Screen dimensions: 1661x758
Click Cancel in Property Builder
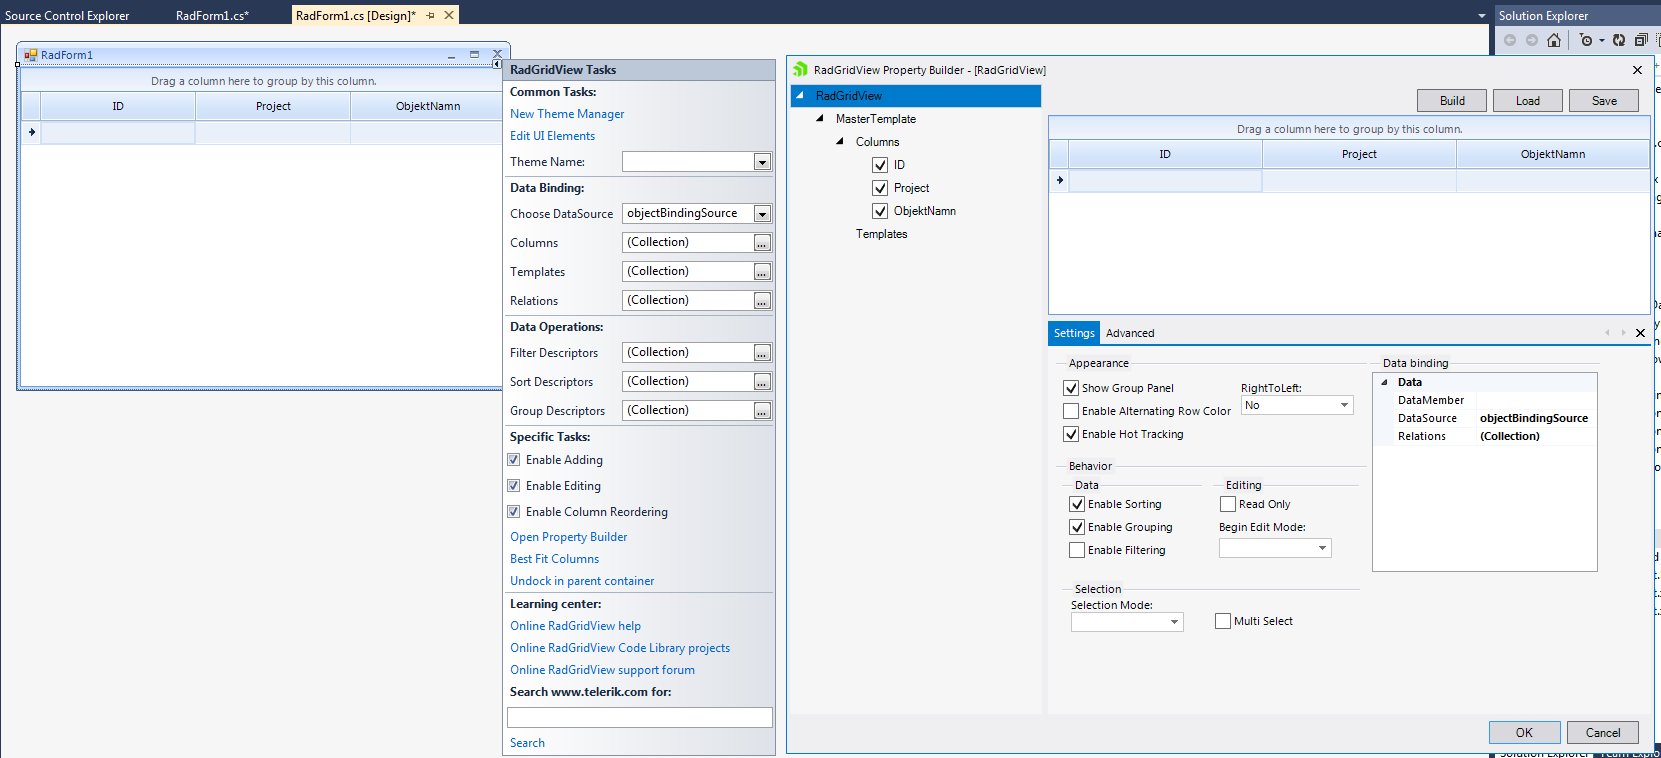(1603, 733)
